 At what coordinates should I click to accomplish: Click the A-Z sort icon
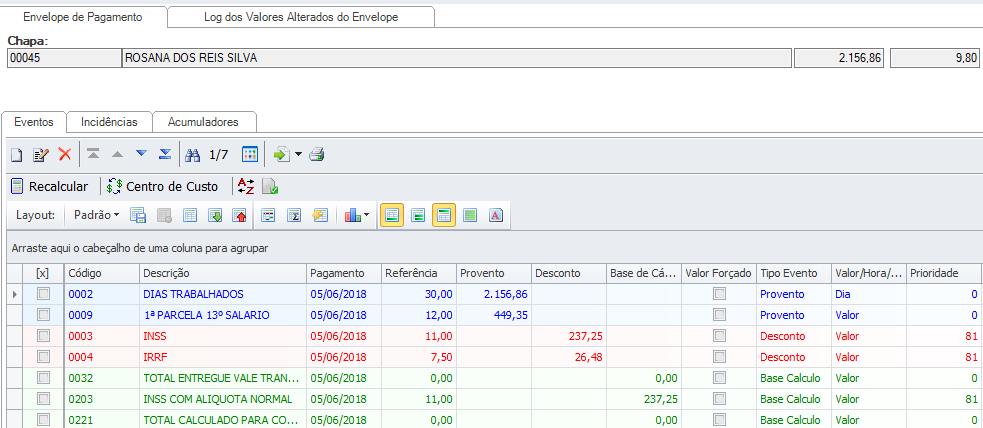click(x=246, y=186)
